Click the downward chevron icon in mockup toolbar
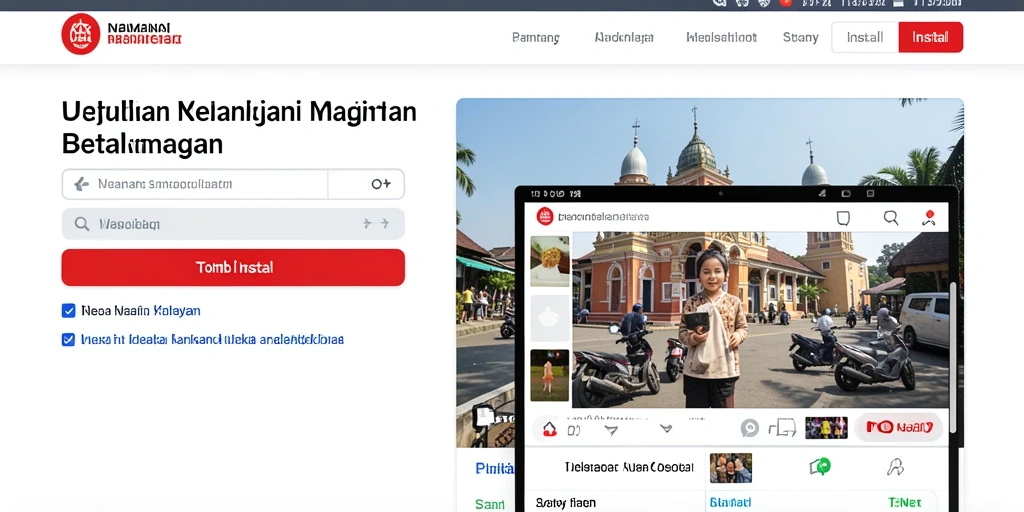 tap(665, 429)
